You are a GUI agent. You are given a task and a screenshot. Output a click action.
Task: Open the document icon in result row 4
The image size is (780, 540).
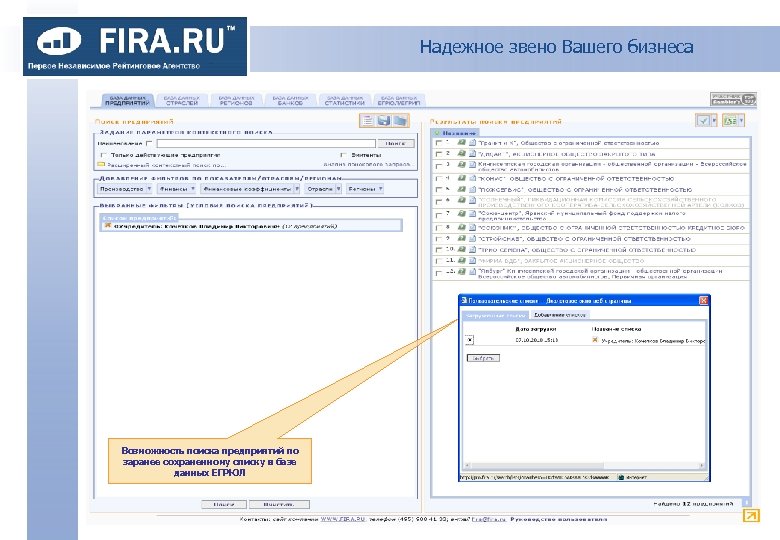point(473,178)
